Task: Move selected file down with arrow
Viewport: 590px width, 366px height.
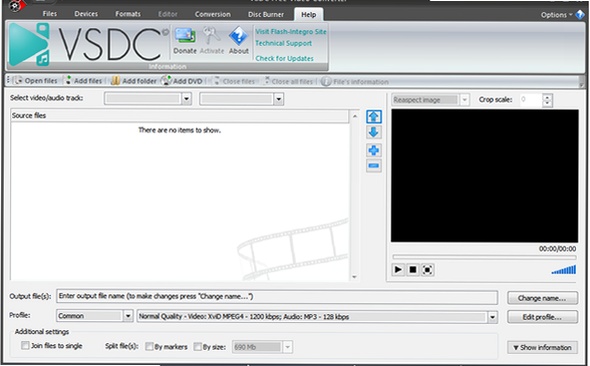Action: (x=374, y=132)
